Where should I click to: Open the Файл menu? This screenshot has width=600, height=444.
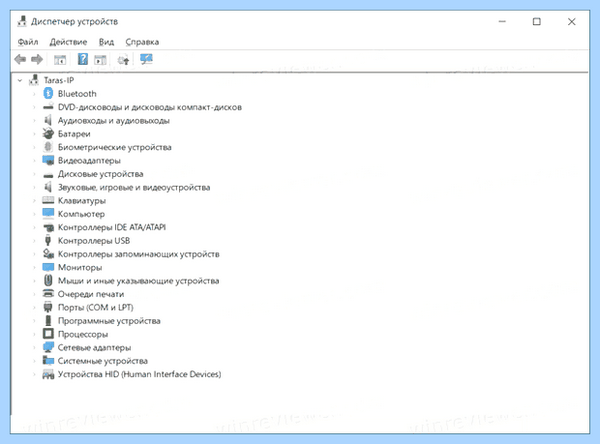28,42
